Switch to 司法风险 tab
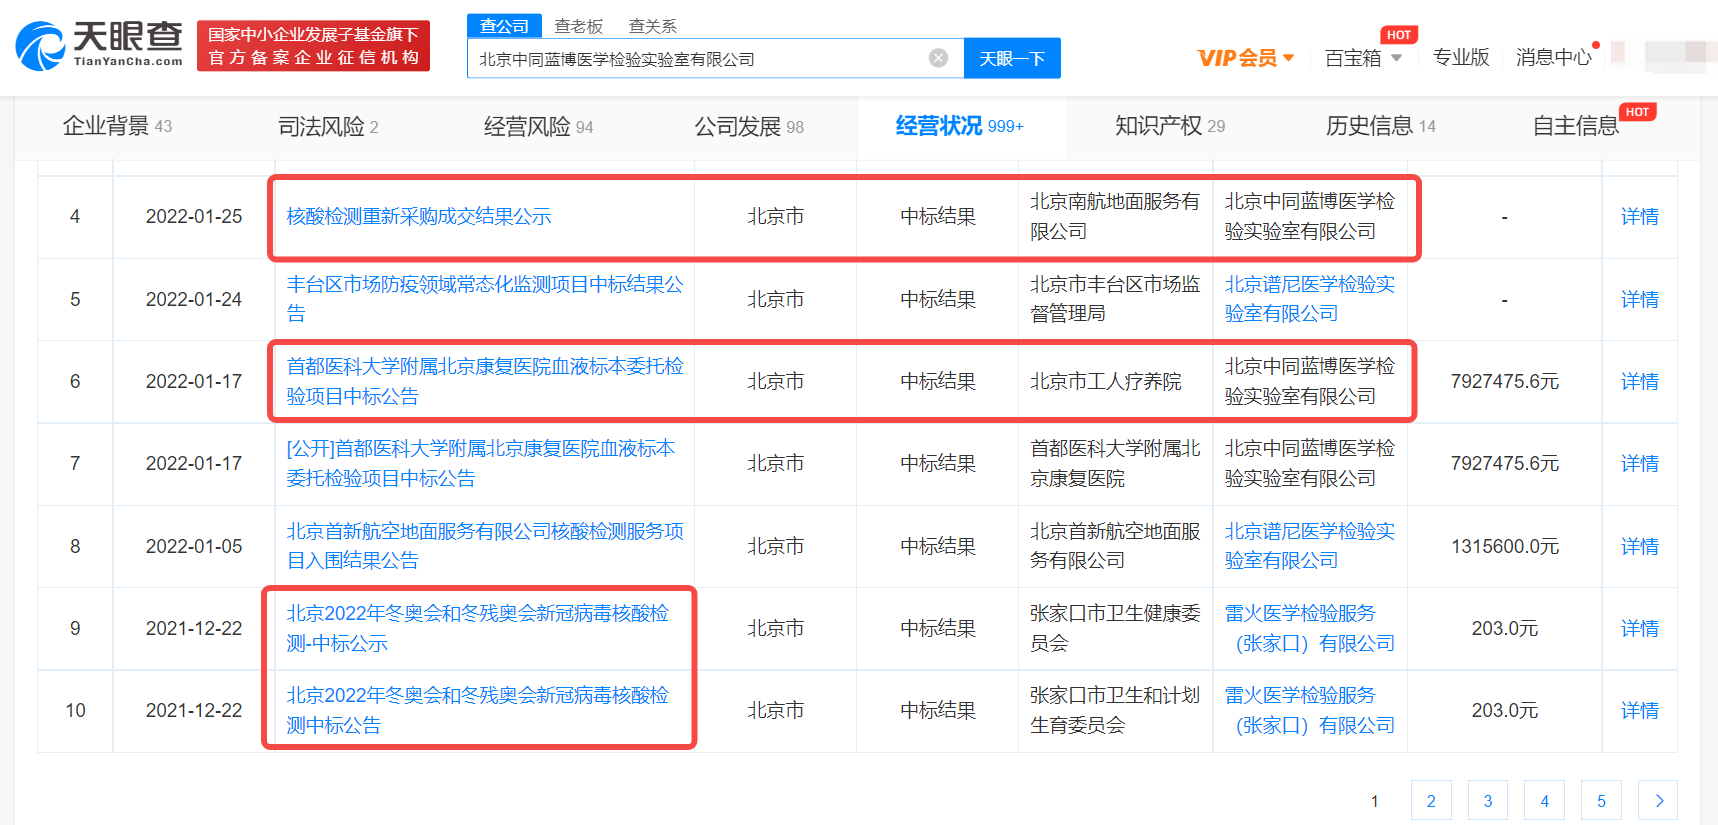Screen dimensions: 1718x825 [x=328, y=127]
